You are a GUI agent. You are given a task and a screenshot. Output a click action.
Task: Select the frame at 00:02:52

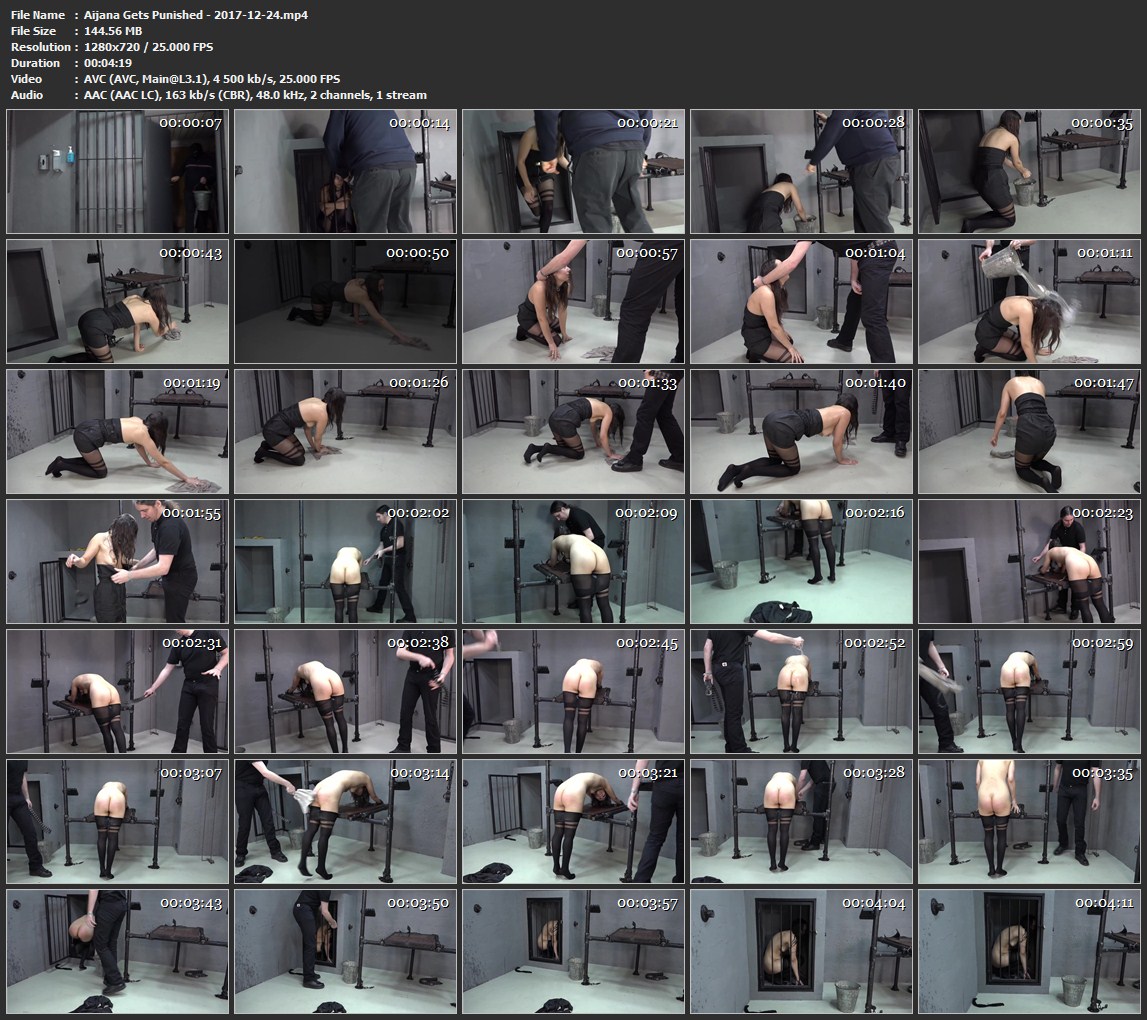coord(802,691)
